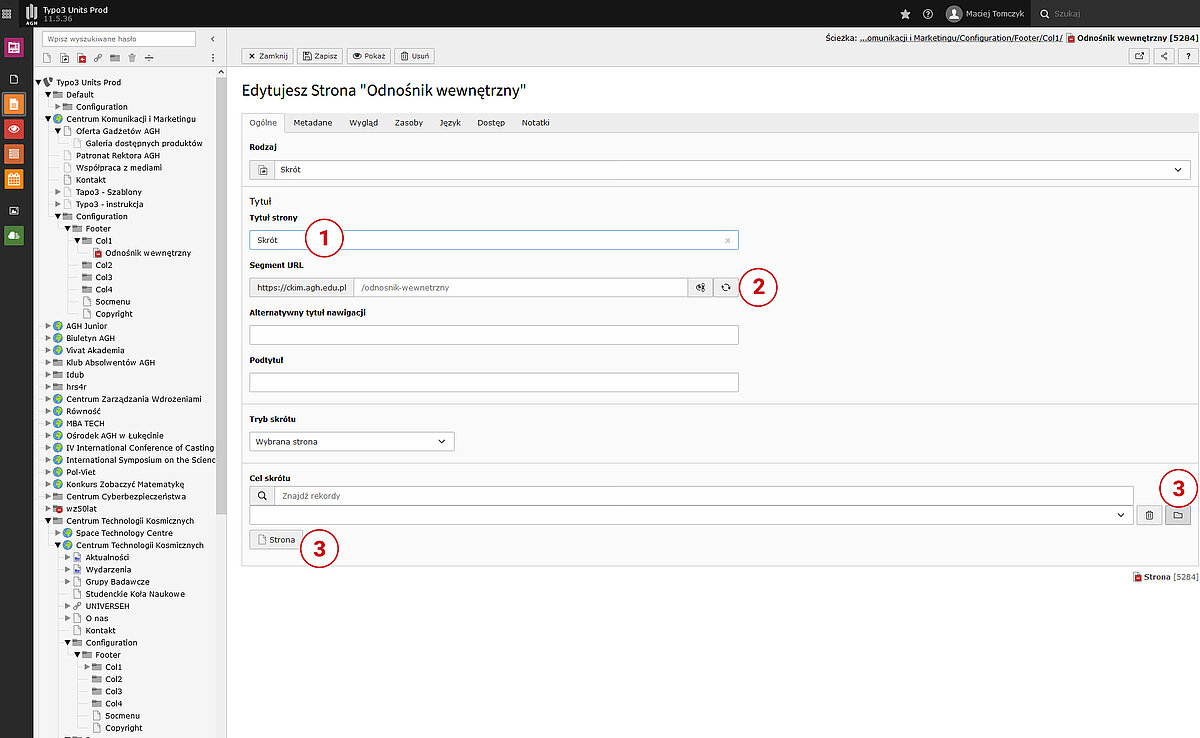
Task: Click the external link page icon in tree toolbar
Action: point(99,58)
